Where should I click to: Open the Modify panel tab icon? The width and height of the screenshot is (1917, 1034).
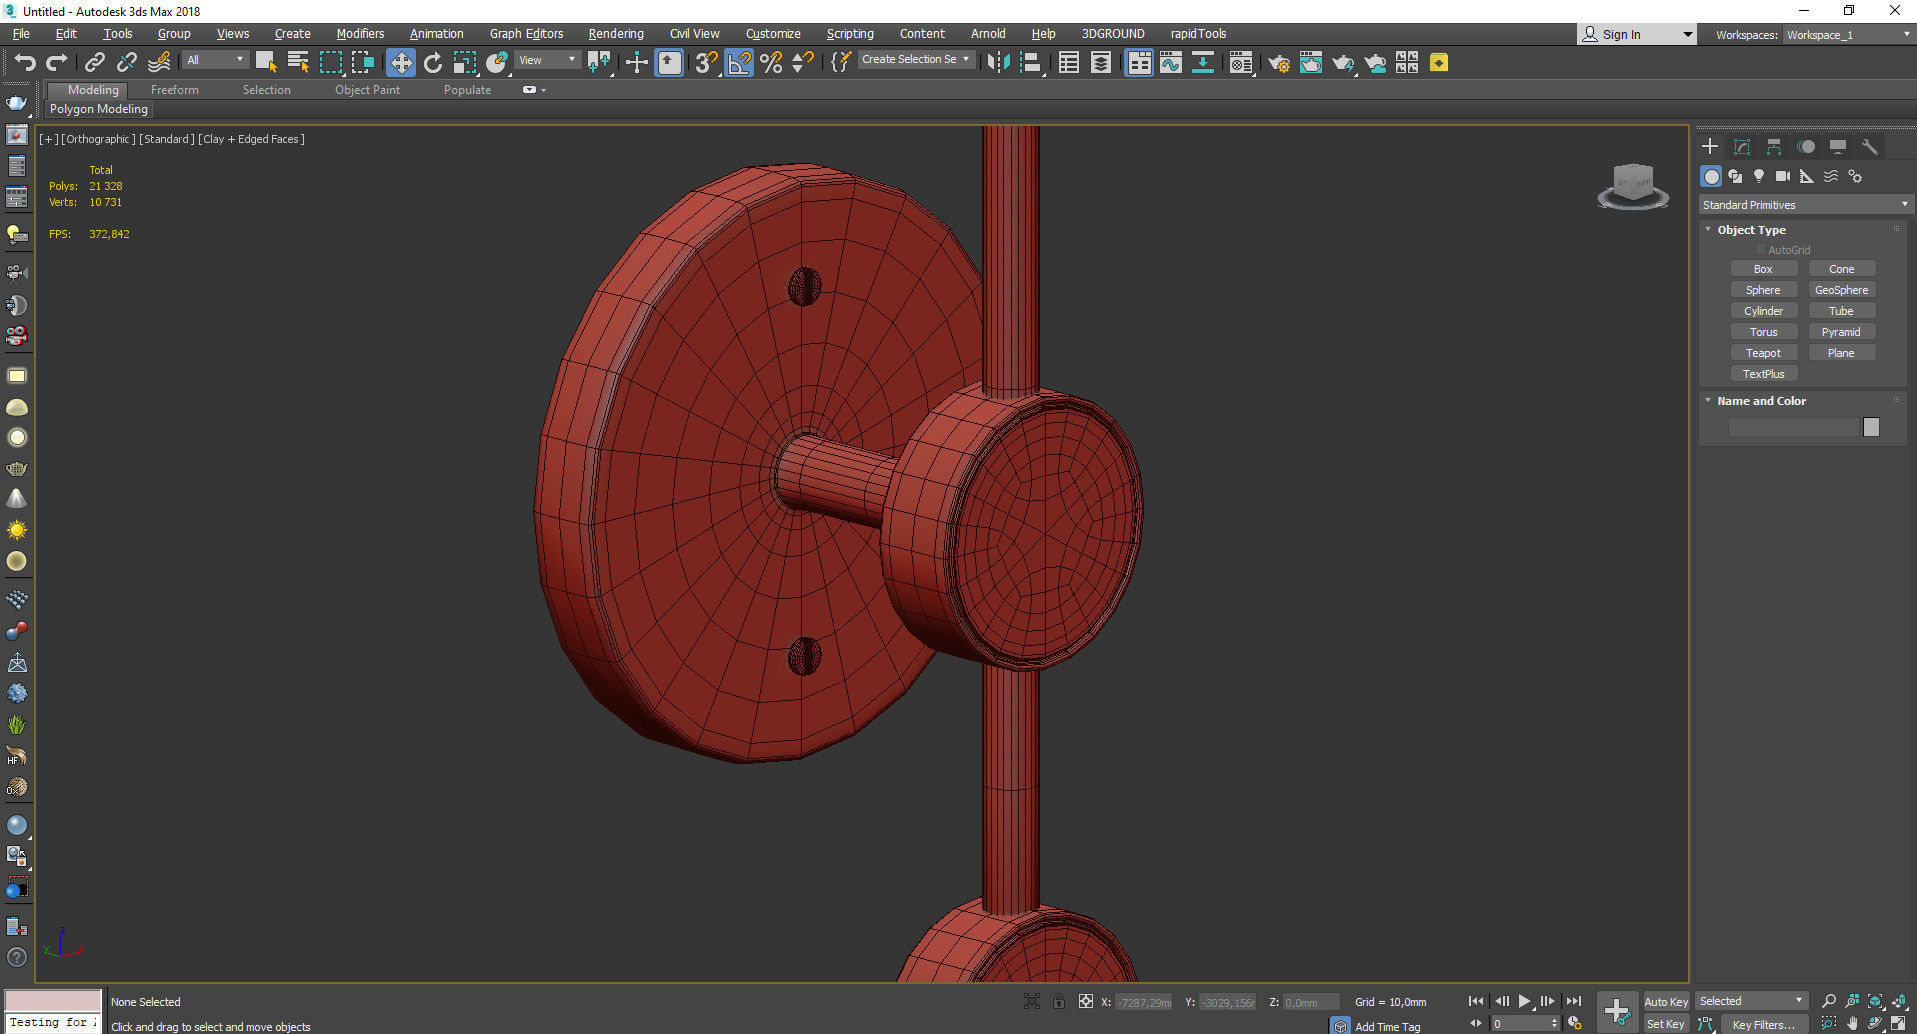(1742, 147)
